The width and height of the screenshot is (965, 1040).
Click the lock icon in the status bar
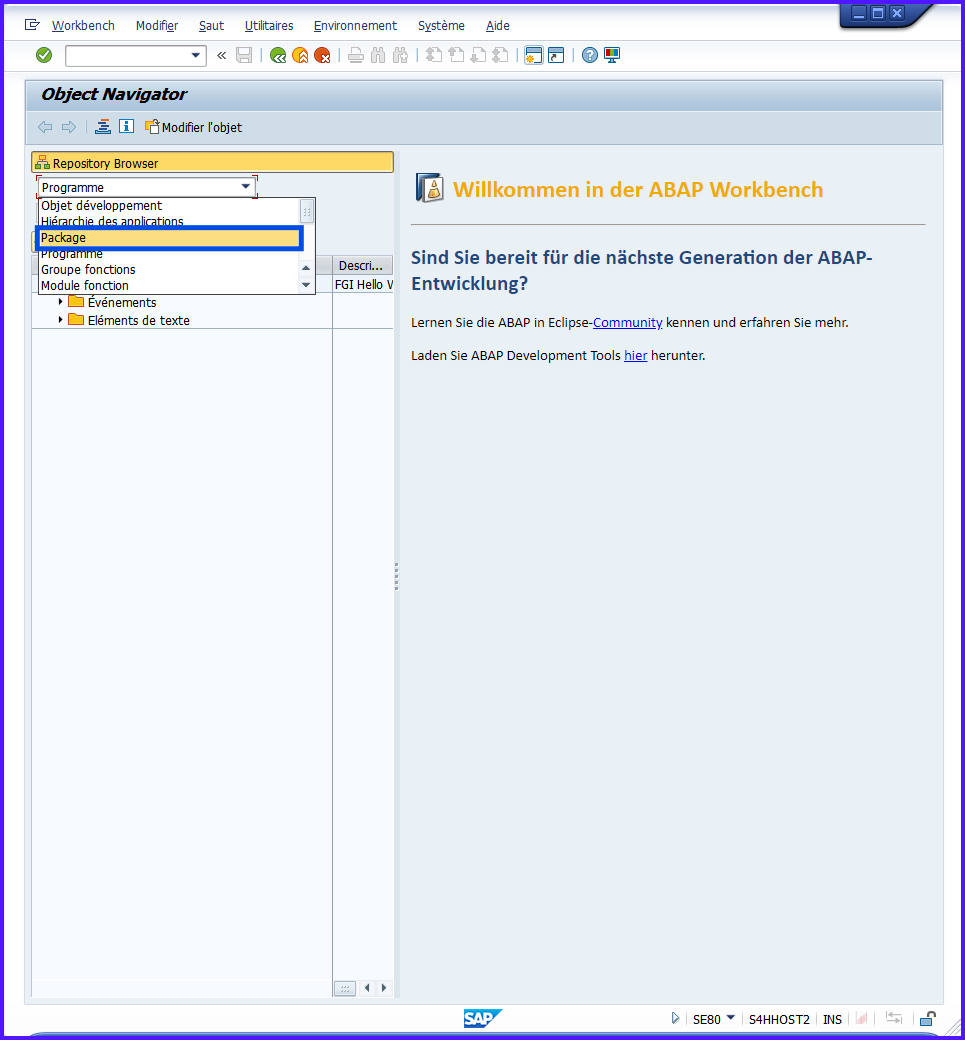927,1019
